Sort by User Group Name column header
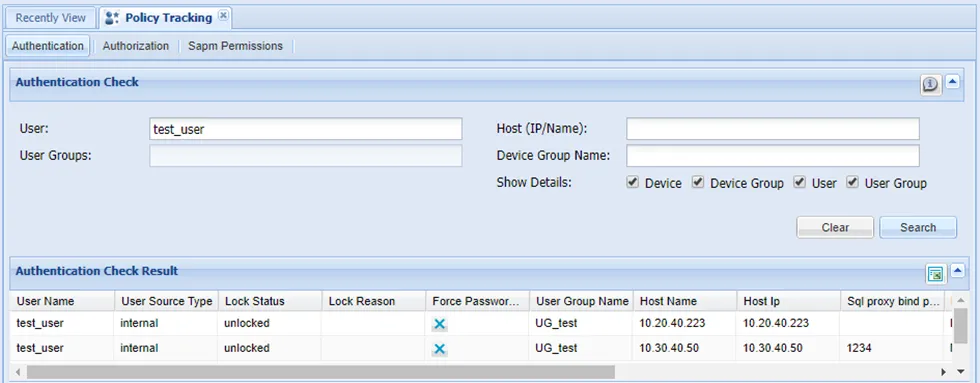Viewport: 980px width, 383px height. [581, 301]
